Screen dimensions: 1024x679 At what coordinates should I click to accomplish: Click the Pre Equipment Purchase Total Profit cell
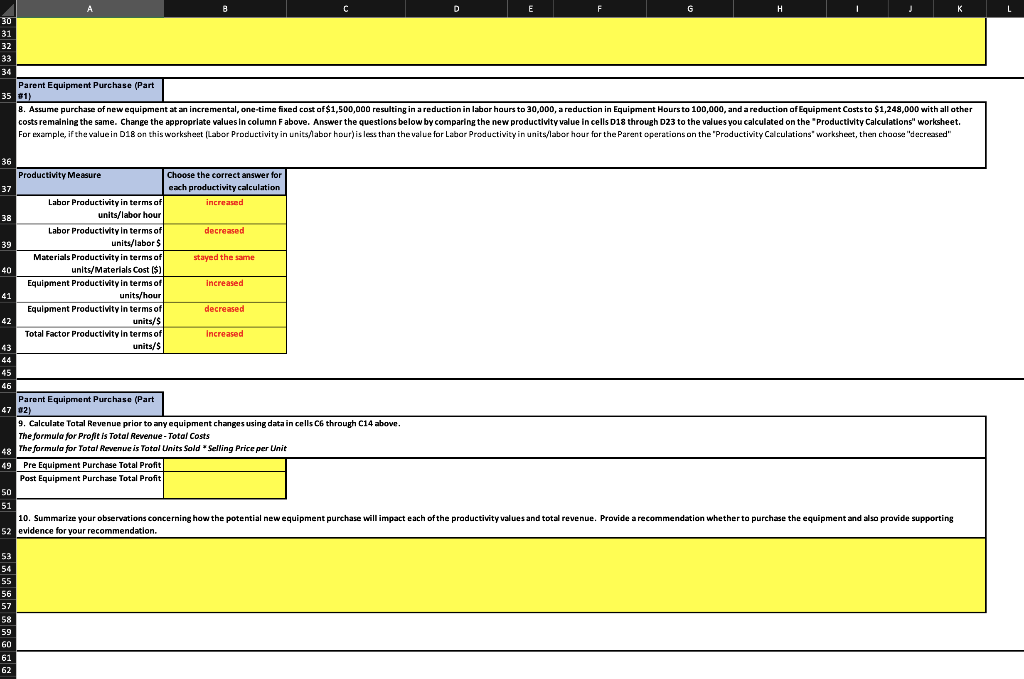[225, 465]
